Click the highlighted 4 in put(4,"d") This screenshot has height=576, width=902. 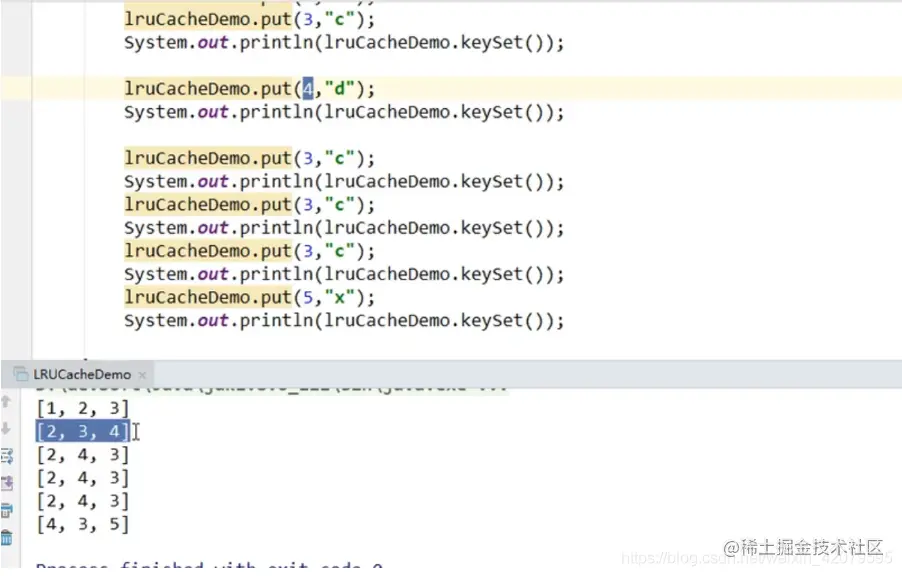(308, 89)
